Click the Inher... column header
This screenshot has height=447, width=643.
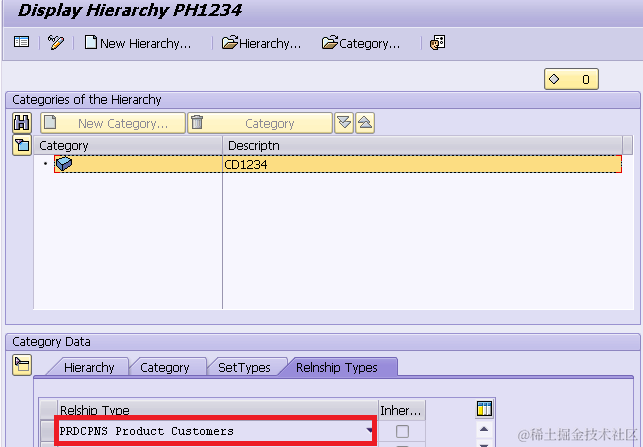click(402, 411)
